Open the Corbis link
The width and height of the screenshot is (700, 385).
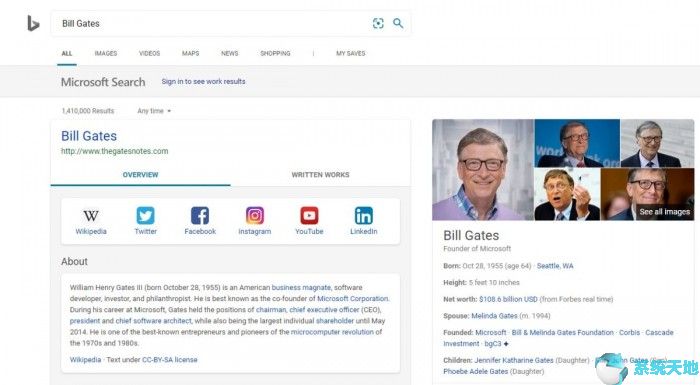click(x=629, y=332)
